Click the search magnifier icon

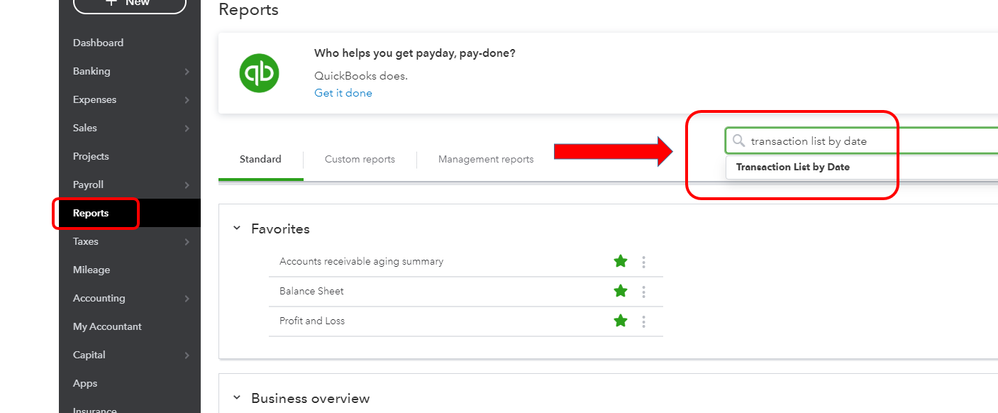(x=738, y=141)
